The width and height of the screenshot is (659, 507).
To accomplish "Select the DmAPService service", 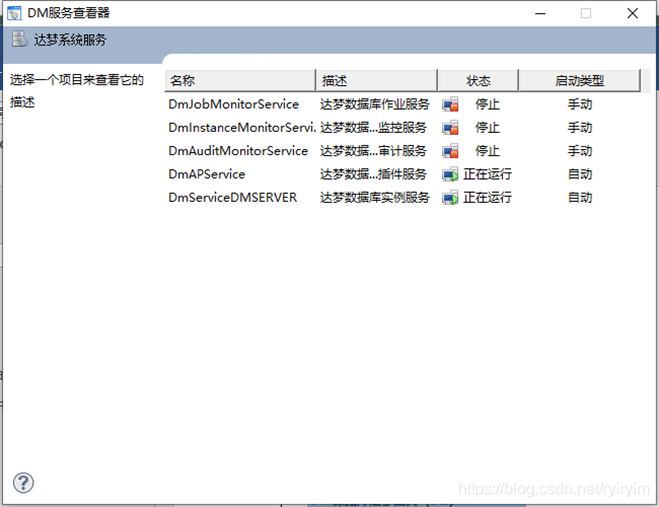I will [206, 174].
